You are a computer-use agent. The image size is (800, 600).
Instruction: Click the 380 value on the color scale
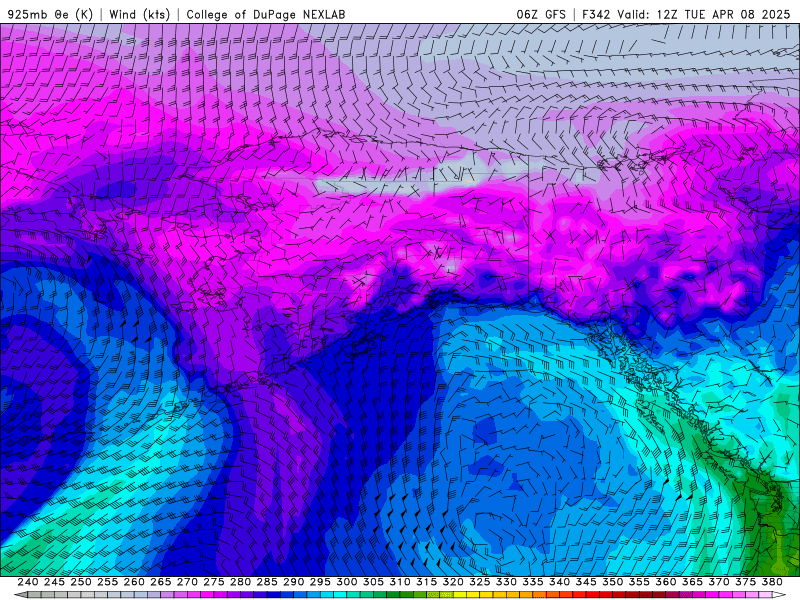coord(772,582)
